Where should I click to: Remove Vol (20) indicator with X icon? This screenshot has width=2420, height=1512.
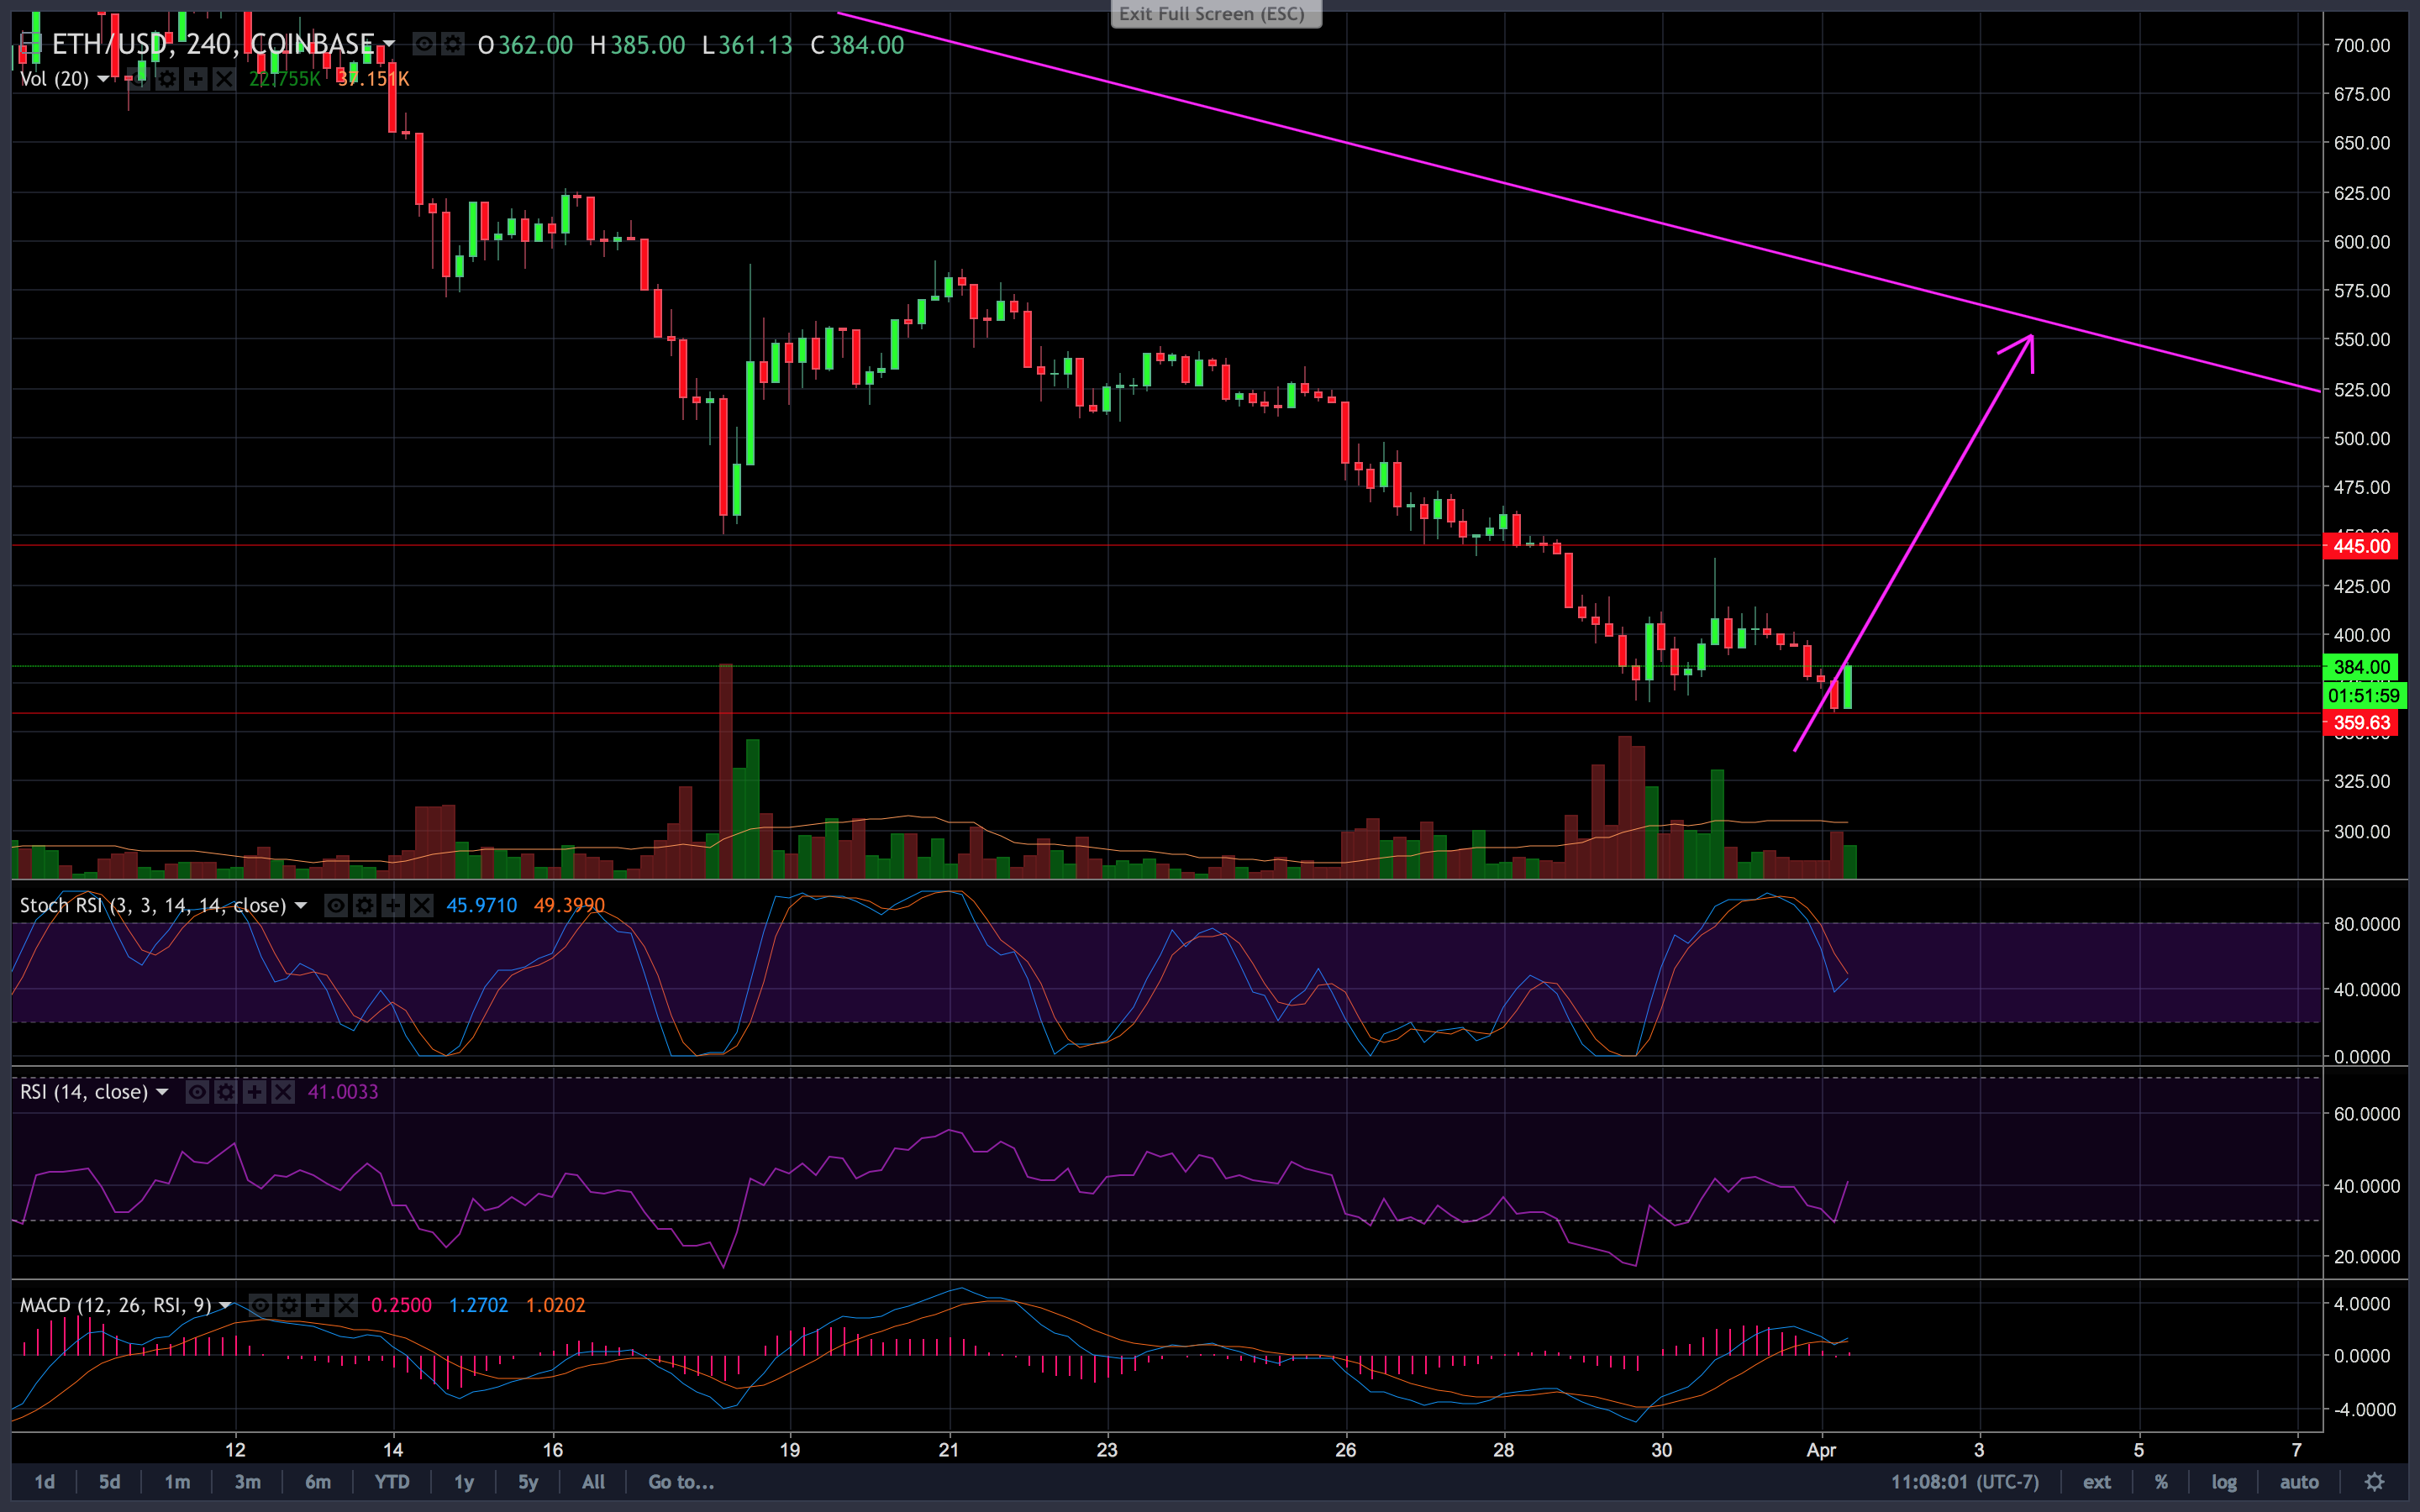(x=224, y=78)
